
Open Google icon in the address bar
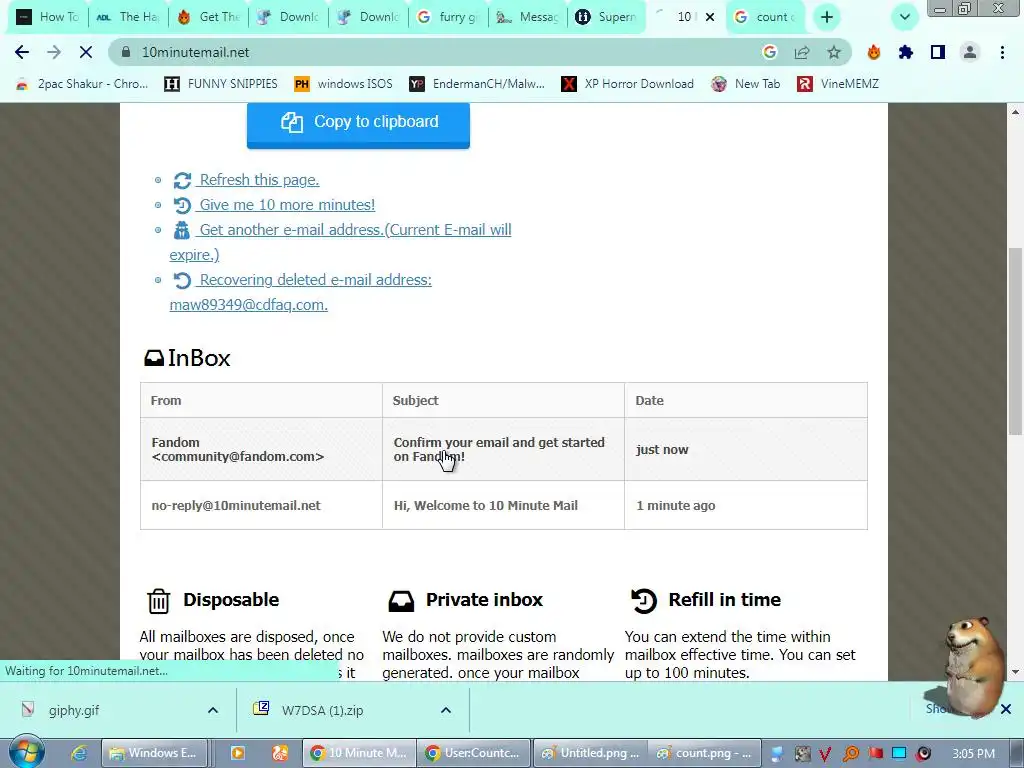point(770,52)
